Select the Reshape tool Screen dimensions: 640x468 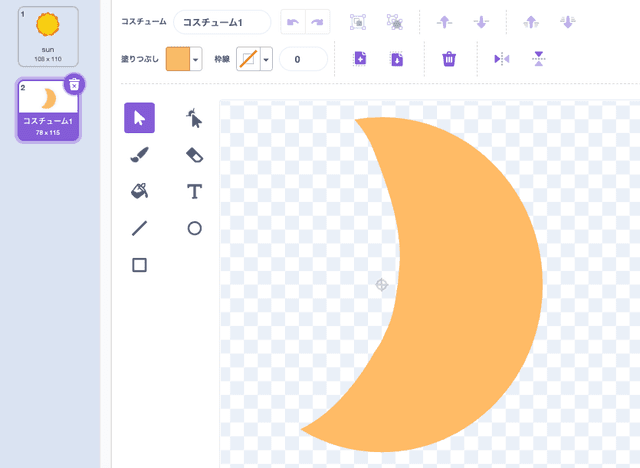coord(194,118)
